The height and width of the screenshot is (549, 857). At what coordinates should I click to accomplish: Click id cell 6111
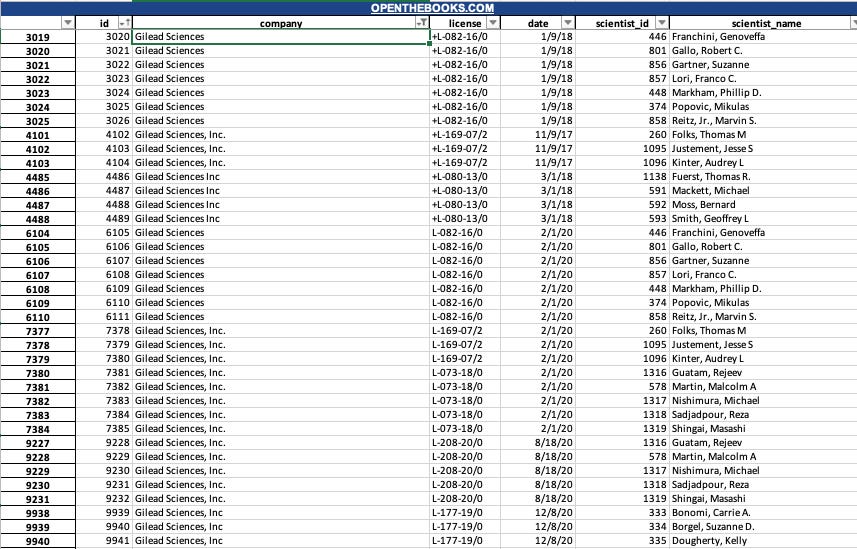pyautogui.click(x=104, y=317)
